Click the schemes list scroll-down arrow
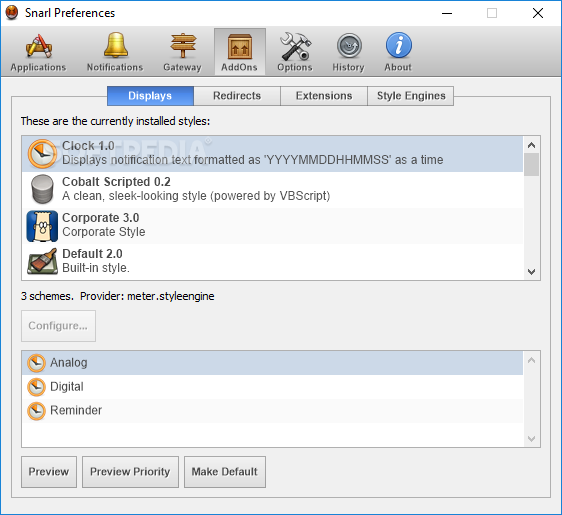This screenshot has width=562, height=515. click(x=532, y=439)
